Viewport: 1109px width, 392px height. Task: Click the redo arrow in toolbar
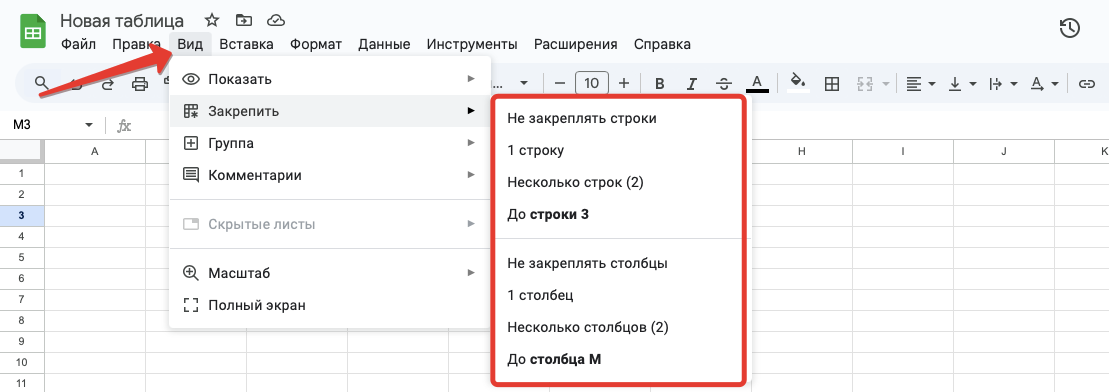[108, 84]
